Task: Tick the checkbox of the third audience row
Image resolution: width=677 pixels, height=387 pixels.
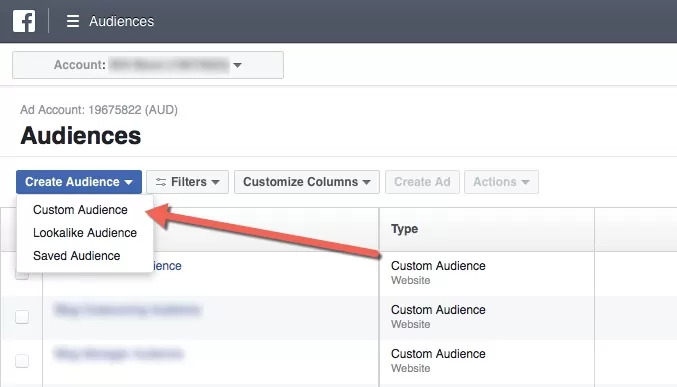Action: point(22,361)
